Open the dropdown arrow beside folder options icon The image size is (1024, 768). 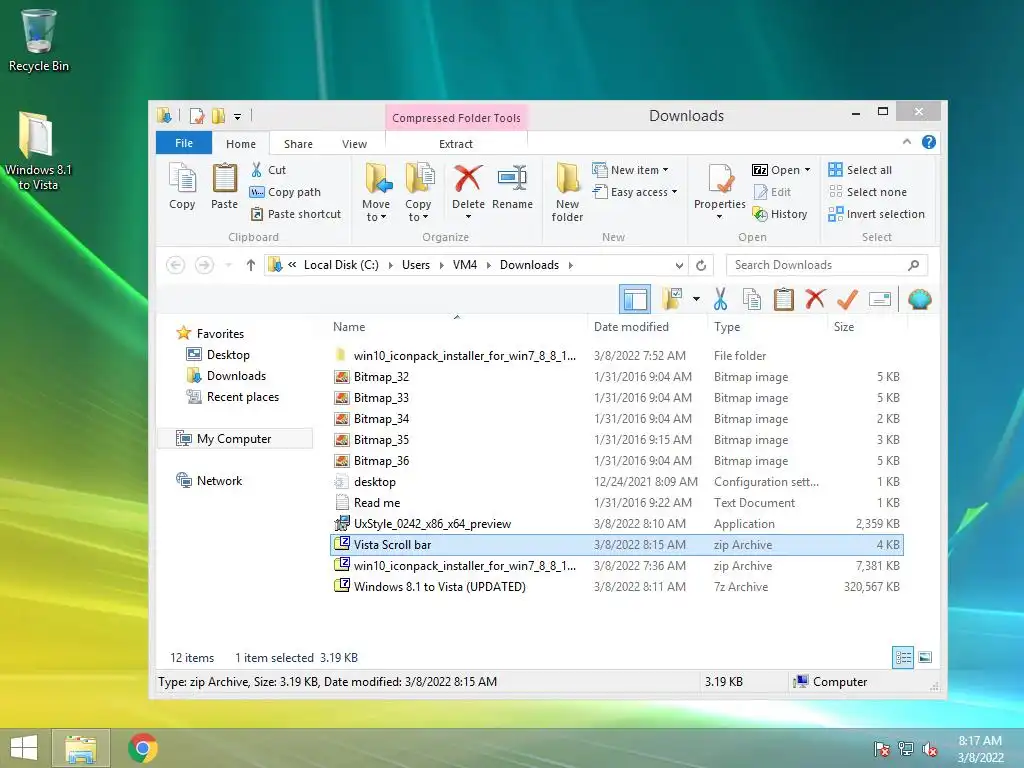tap(696, 299)
